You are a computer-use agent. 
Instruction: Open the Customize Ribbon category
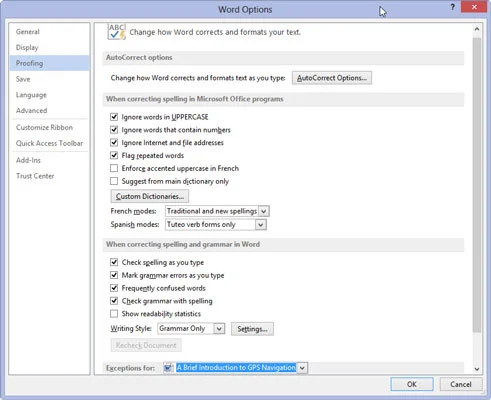tap(44, 127)
